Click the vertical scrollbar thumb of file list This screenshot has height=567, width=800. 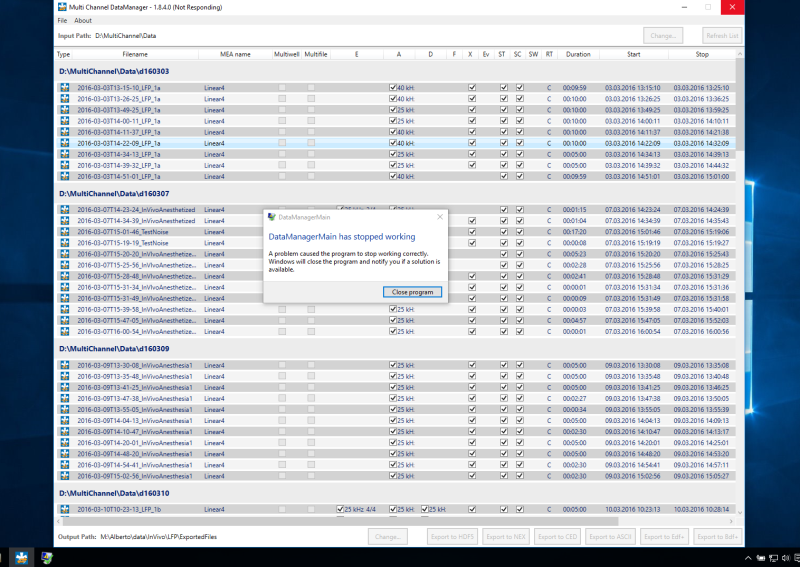pos(740,105)
